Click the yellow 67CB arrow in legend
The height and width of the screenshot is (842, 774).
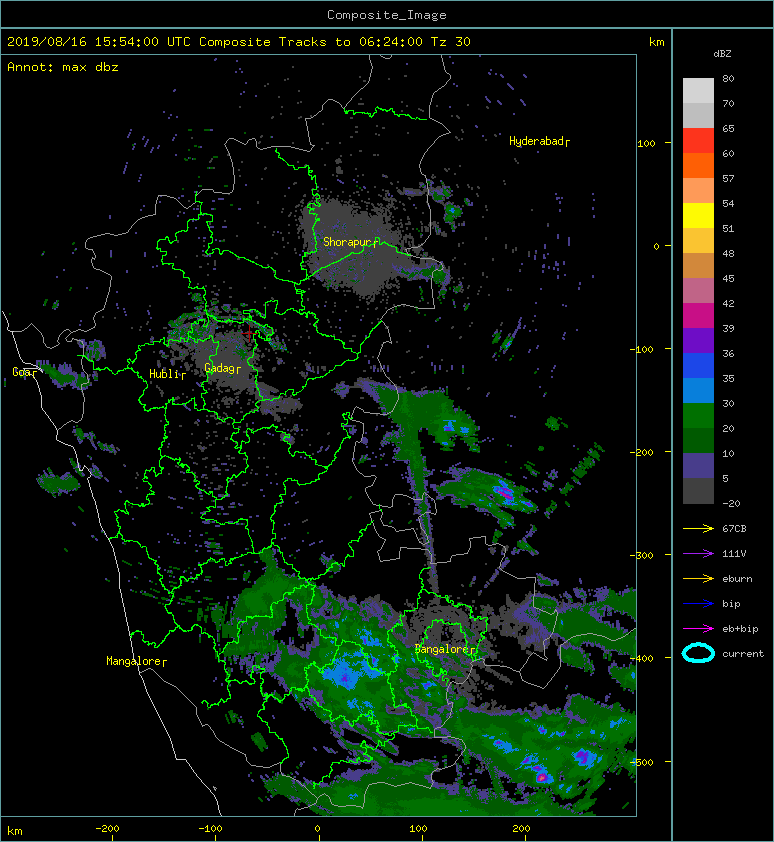[x=698, y=528]
